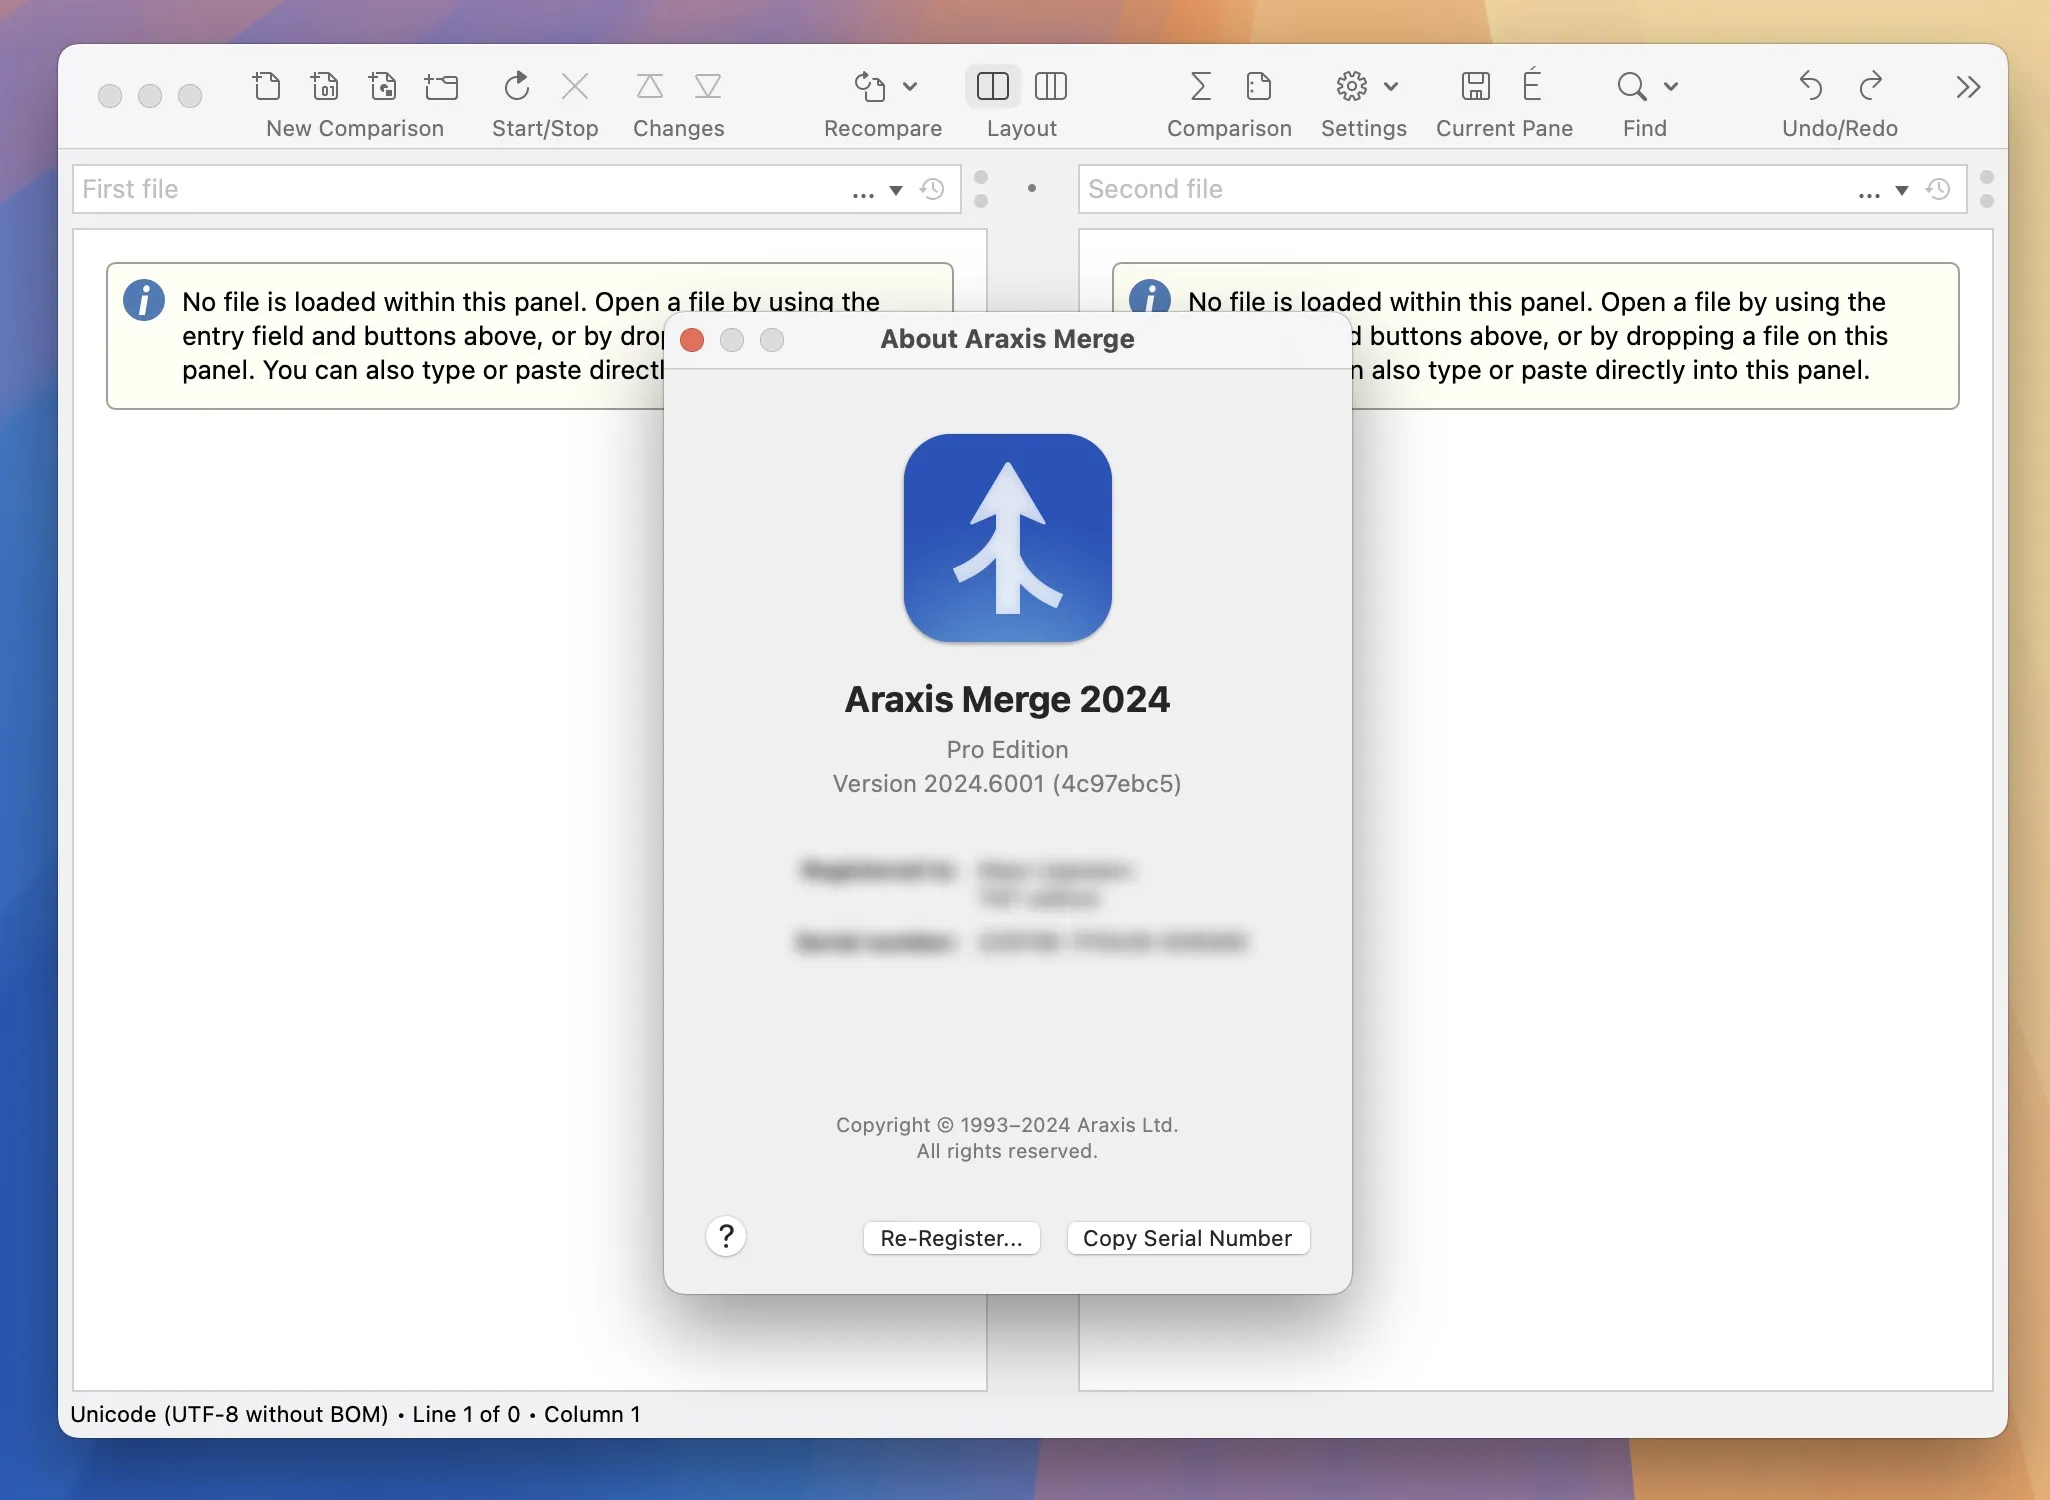Click the folder-shaped New Comparison icon
2050x1500 pixels.
point(441,87)
